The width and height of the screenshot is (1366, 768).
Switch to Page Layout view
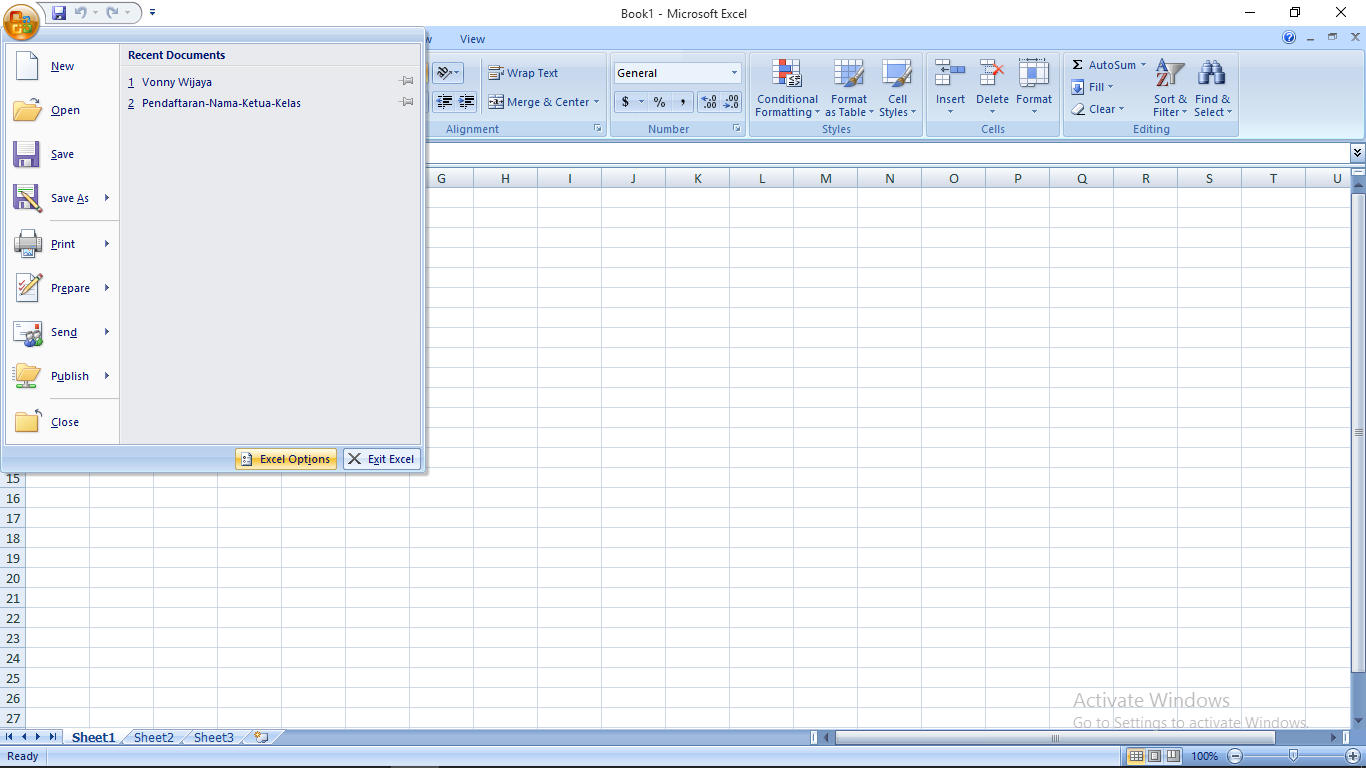(x=1154, y=756)
